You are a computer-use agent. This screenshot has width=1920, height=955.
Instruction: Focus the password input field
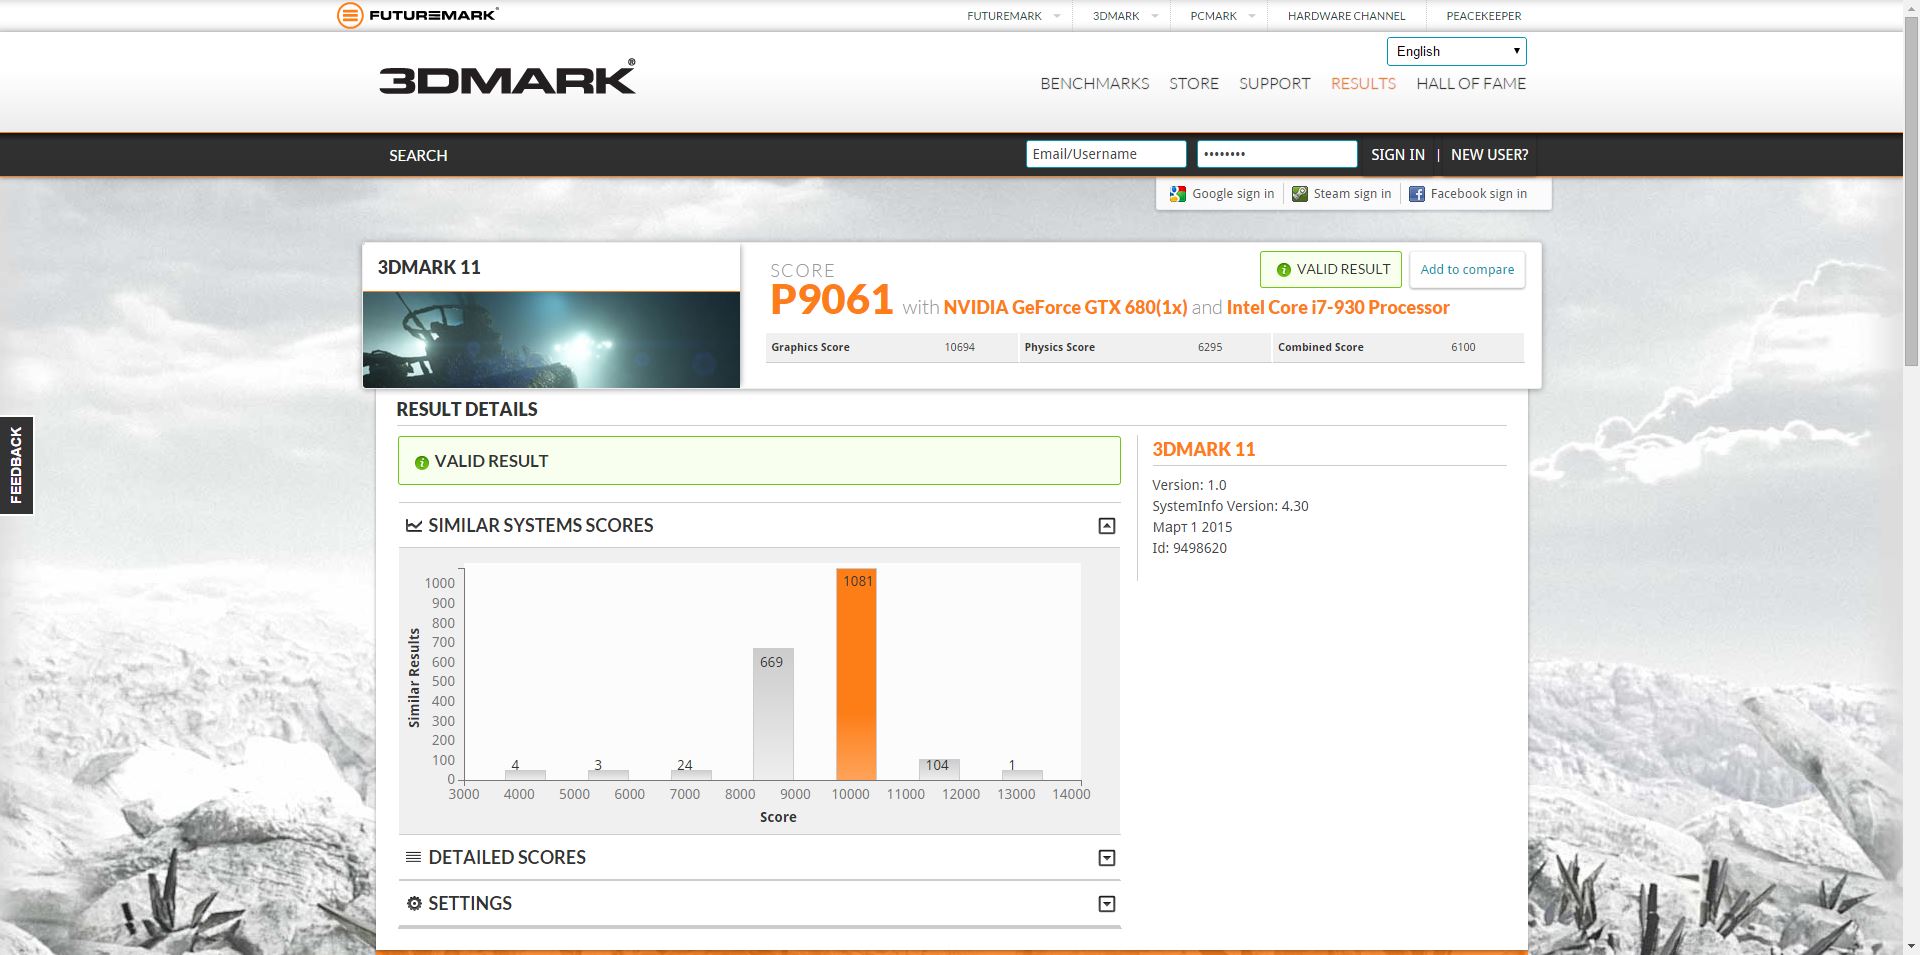coord(1277,154)
